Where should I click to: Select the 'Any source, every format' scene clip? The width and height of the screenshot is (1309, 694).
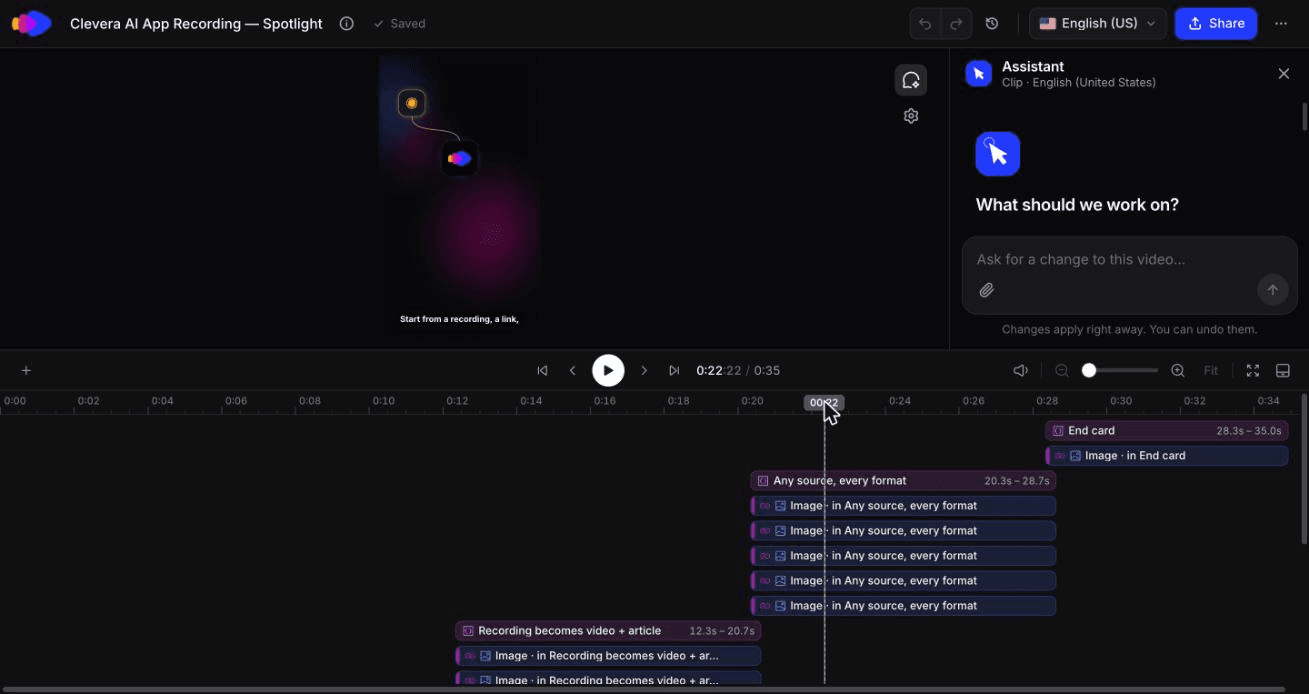903,481
